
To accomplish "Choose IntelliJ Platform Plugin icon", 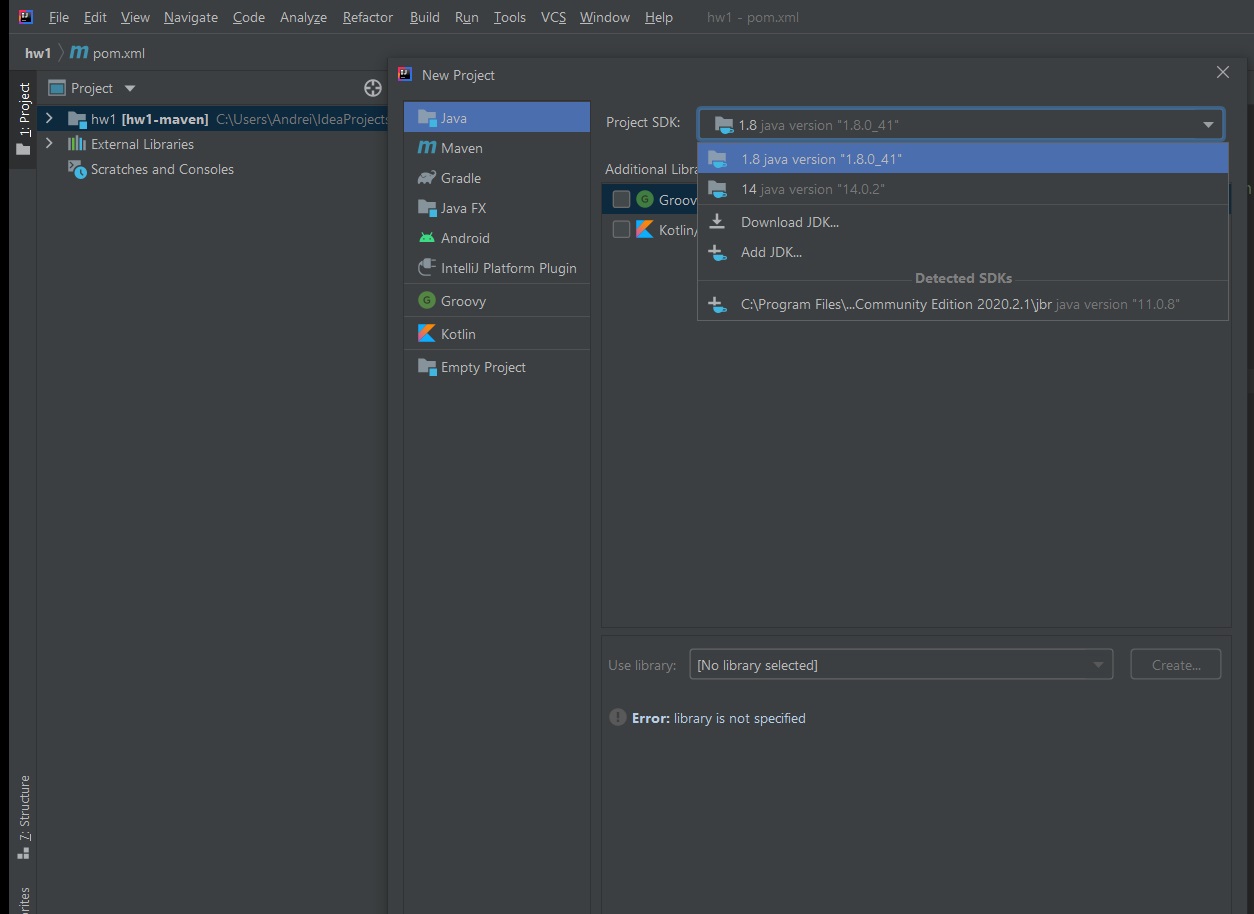I will coord(427,268).
